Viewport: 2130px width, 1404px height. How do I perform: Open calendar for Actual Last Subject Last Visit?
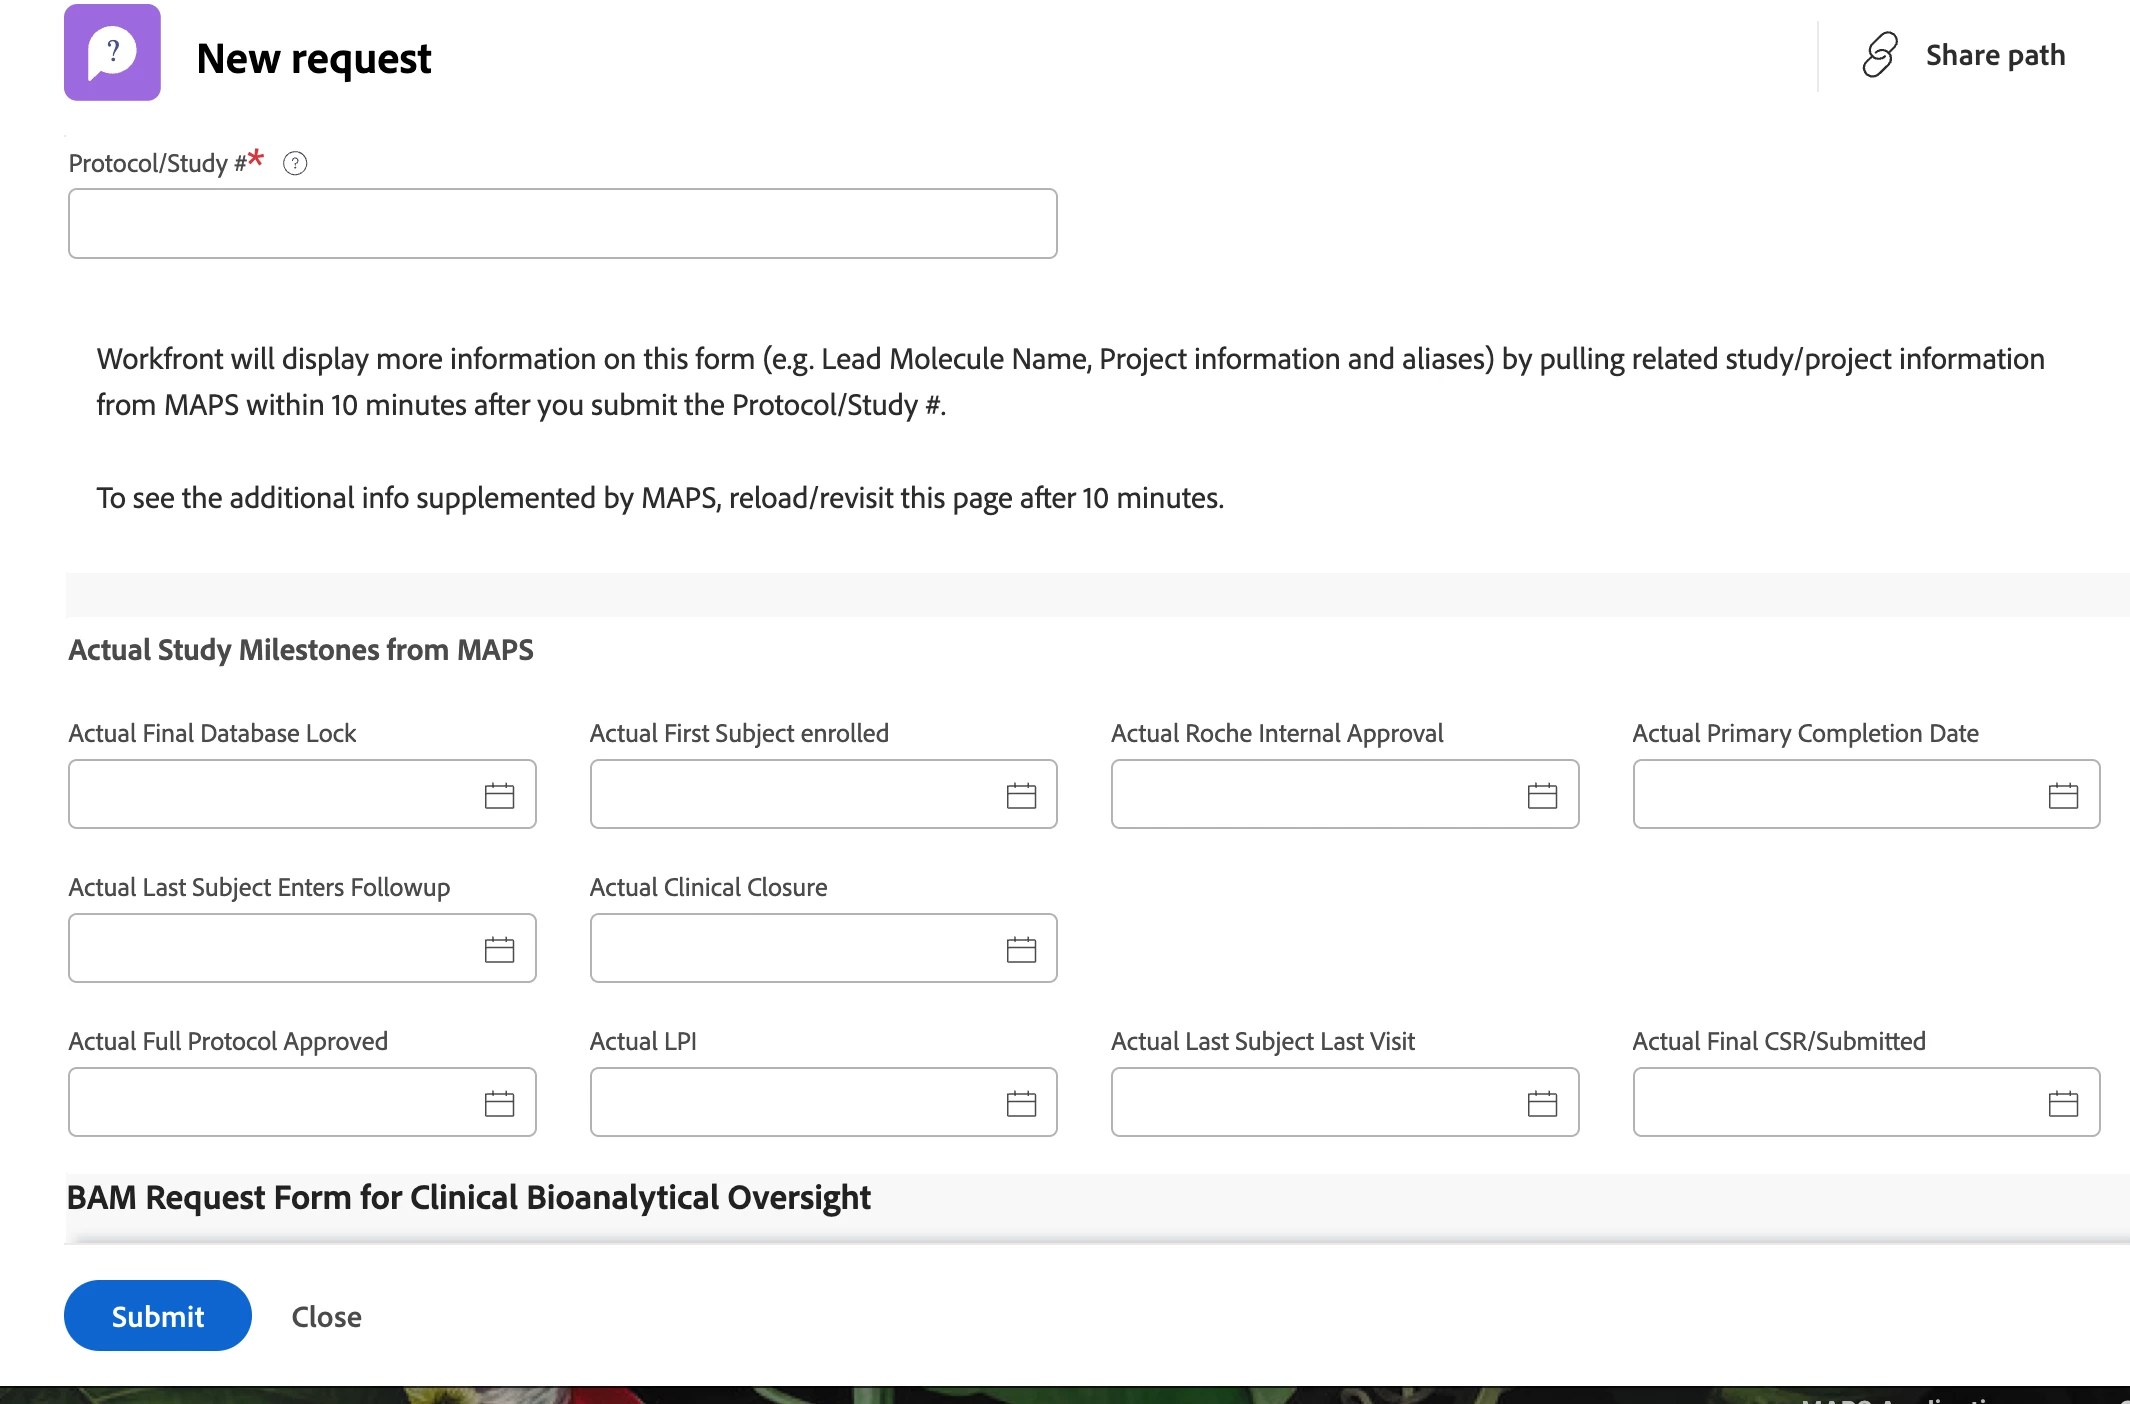(1542, 1103)
